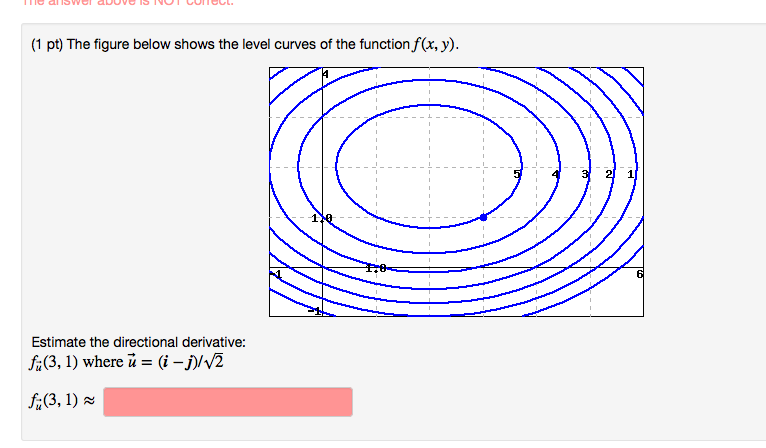This screenshot has height=448, width=766.
Task: Click the 'Estimate the directional derivative' text
Action: (x=138, y=342)
